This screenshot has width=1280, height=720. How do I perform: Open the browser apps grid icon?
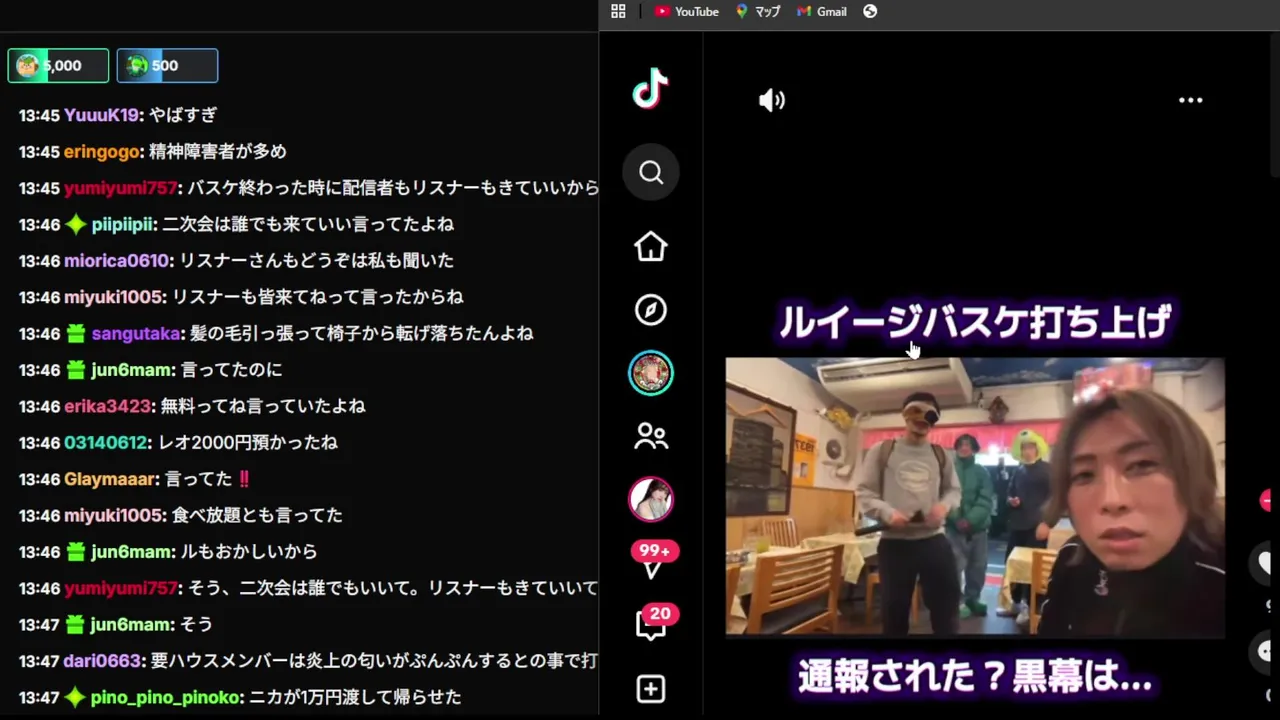click(618, 12)
